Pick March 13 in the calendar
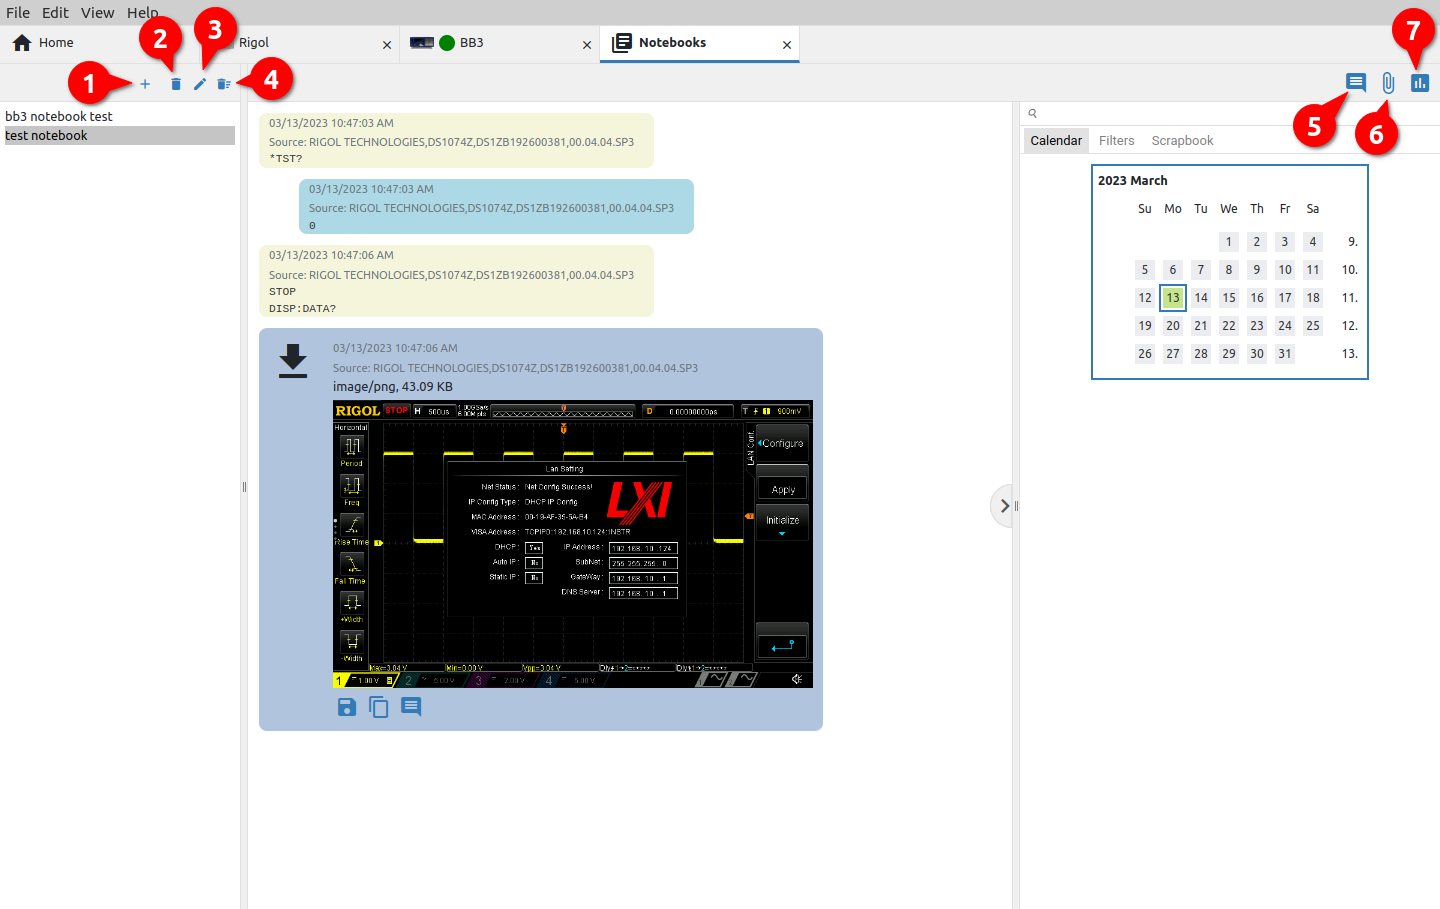 click(x=1173, y=298)
